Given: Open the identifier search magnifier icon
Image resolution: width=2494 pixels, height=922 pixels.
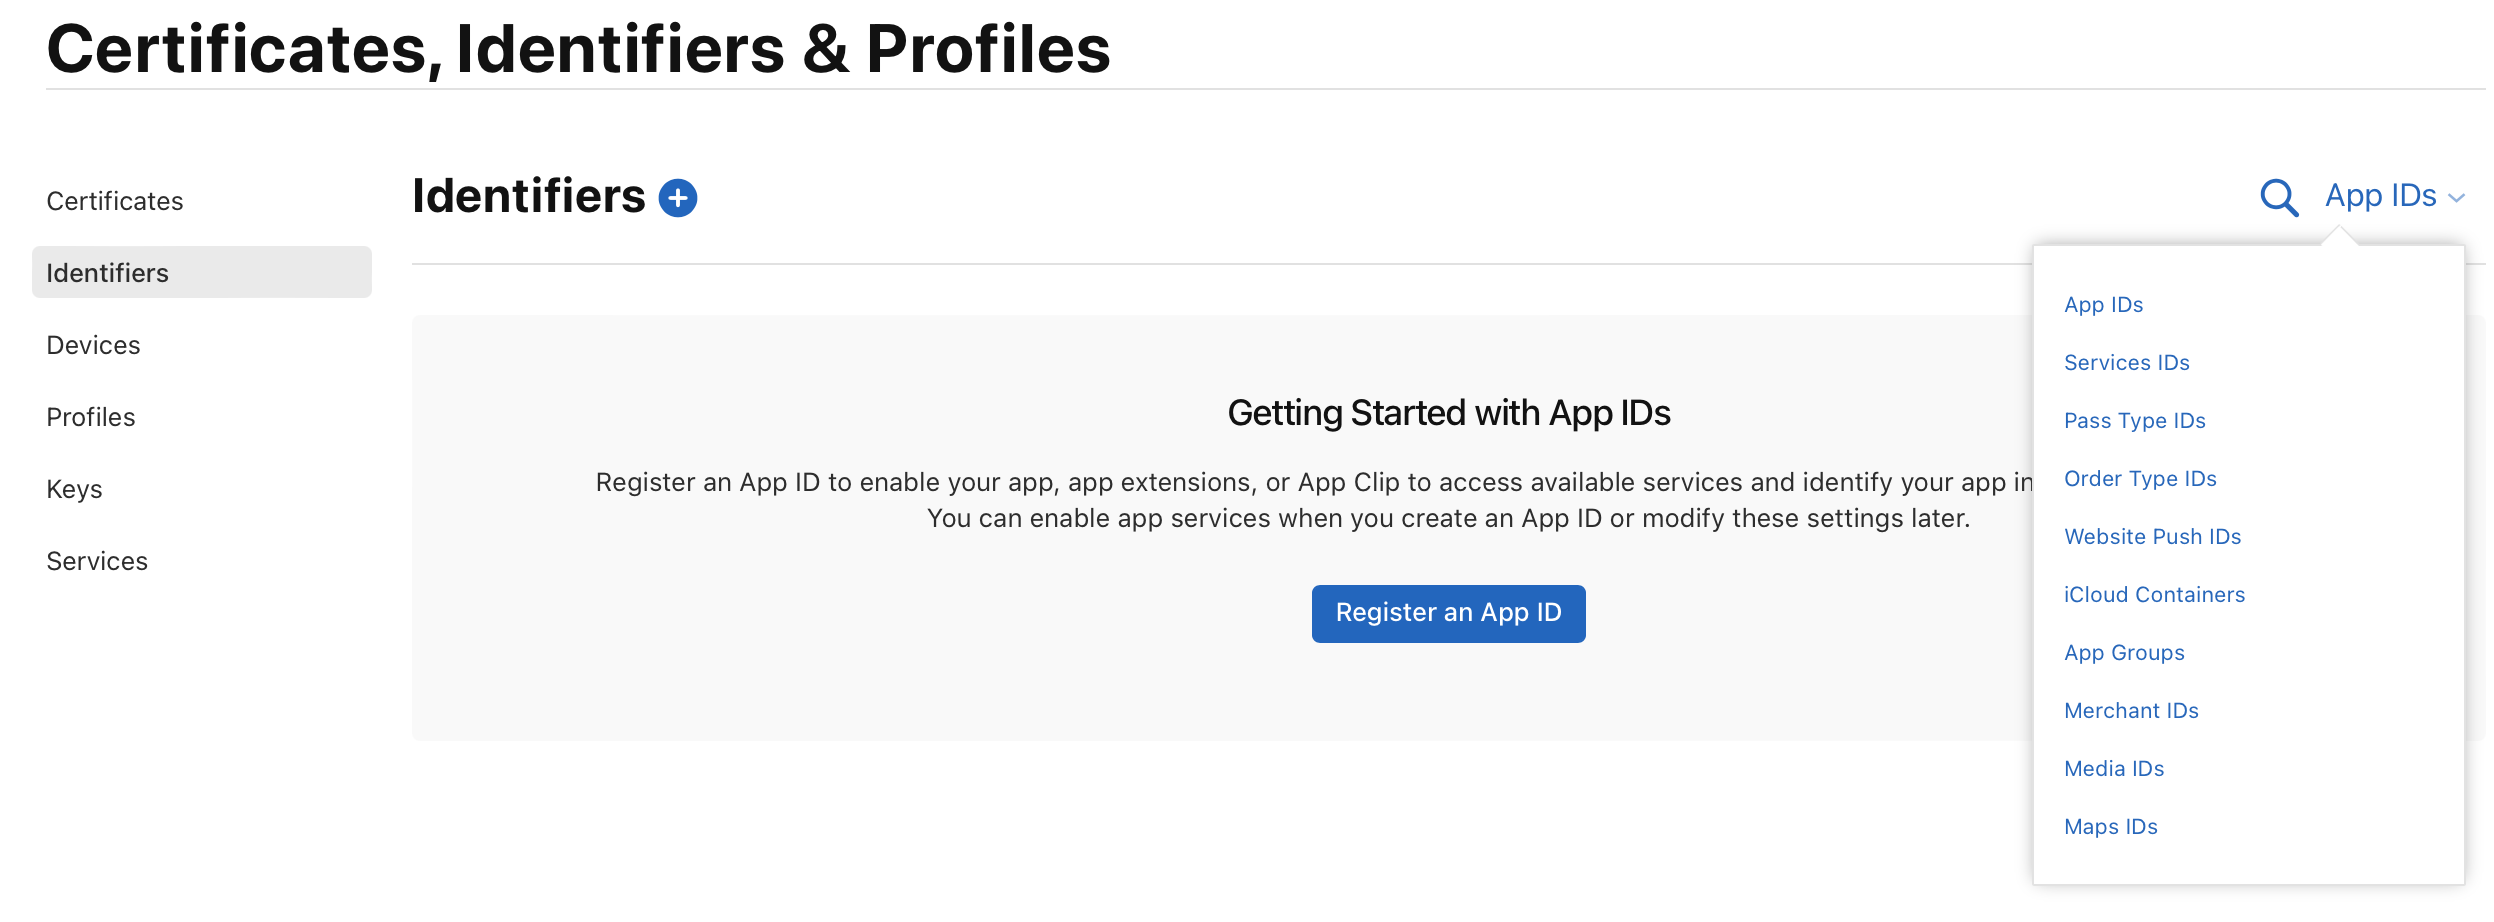Looking at the screenshot, I should tap(2279, 197).
